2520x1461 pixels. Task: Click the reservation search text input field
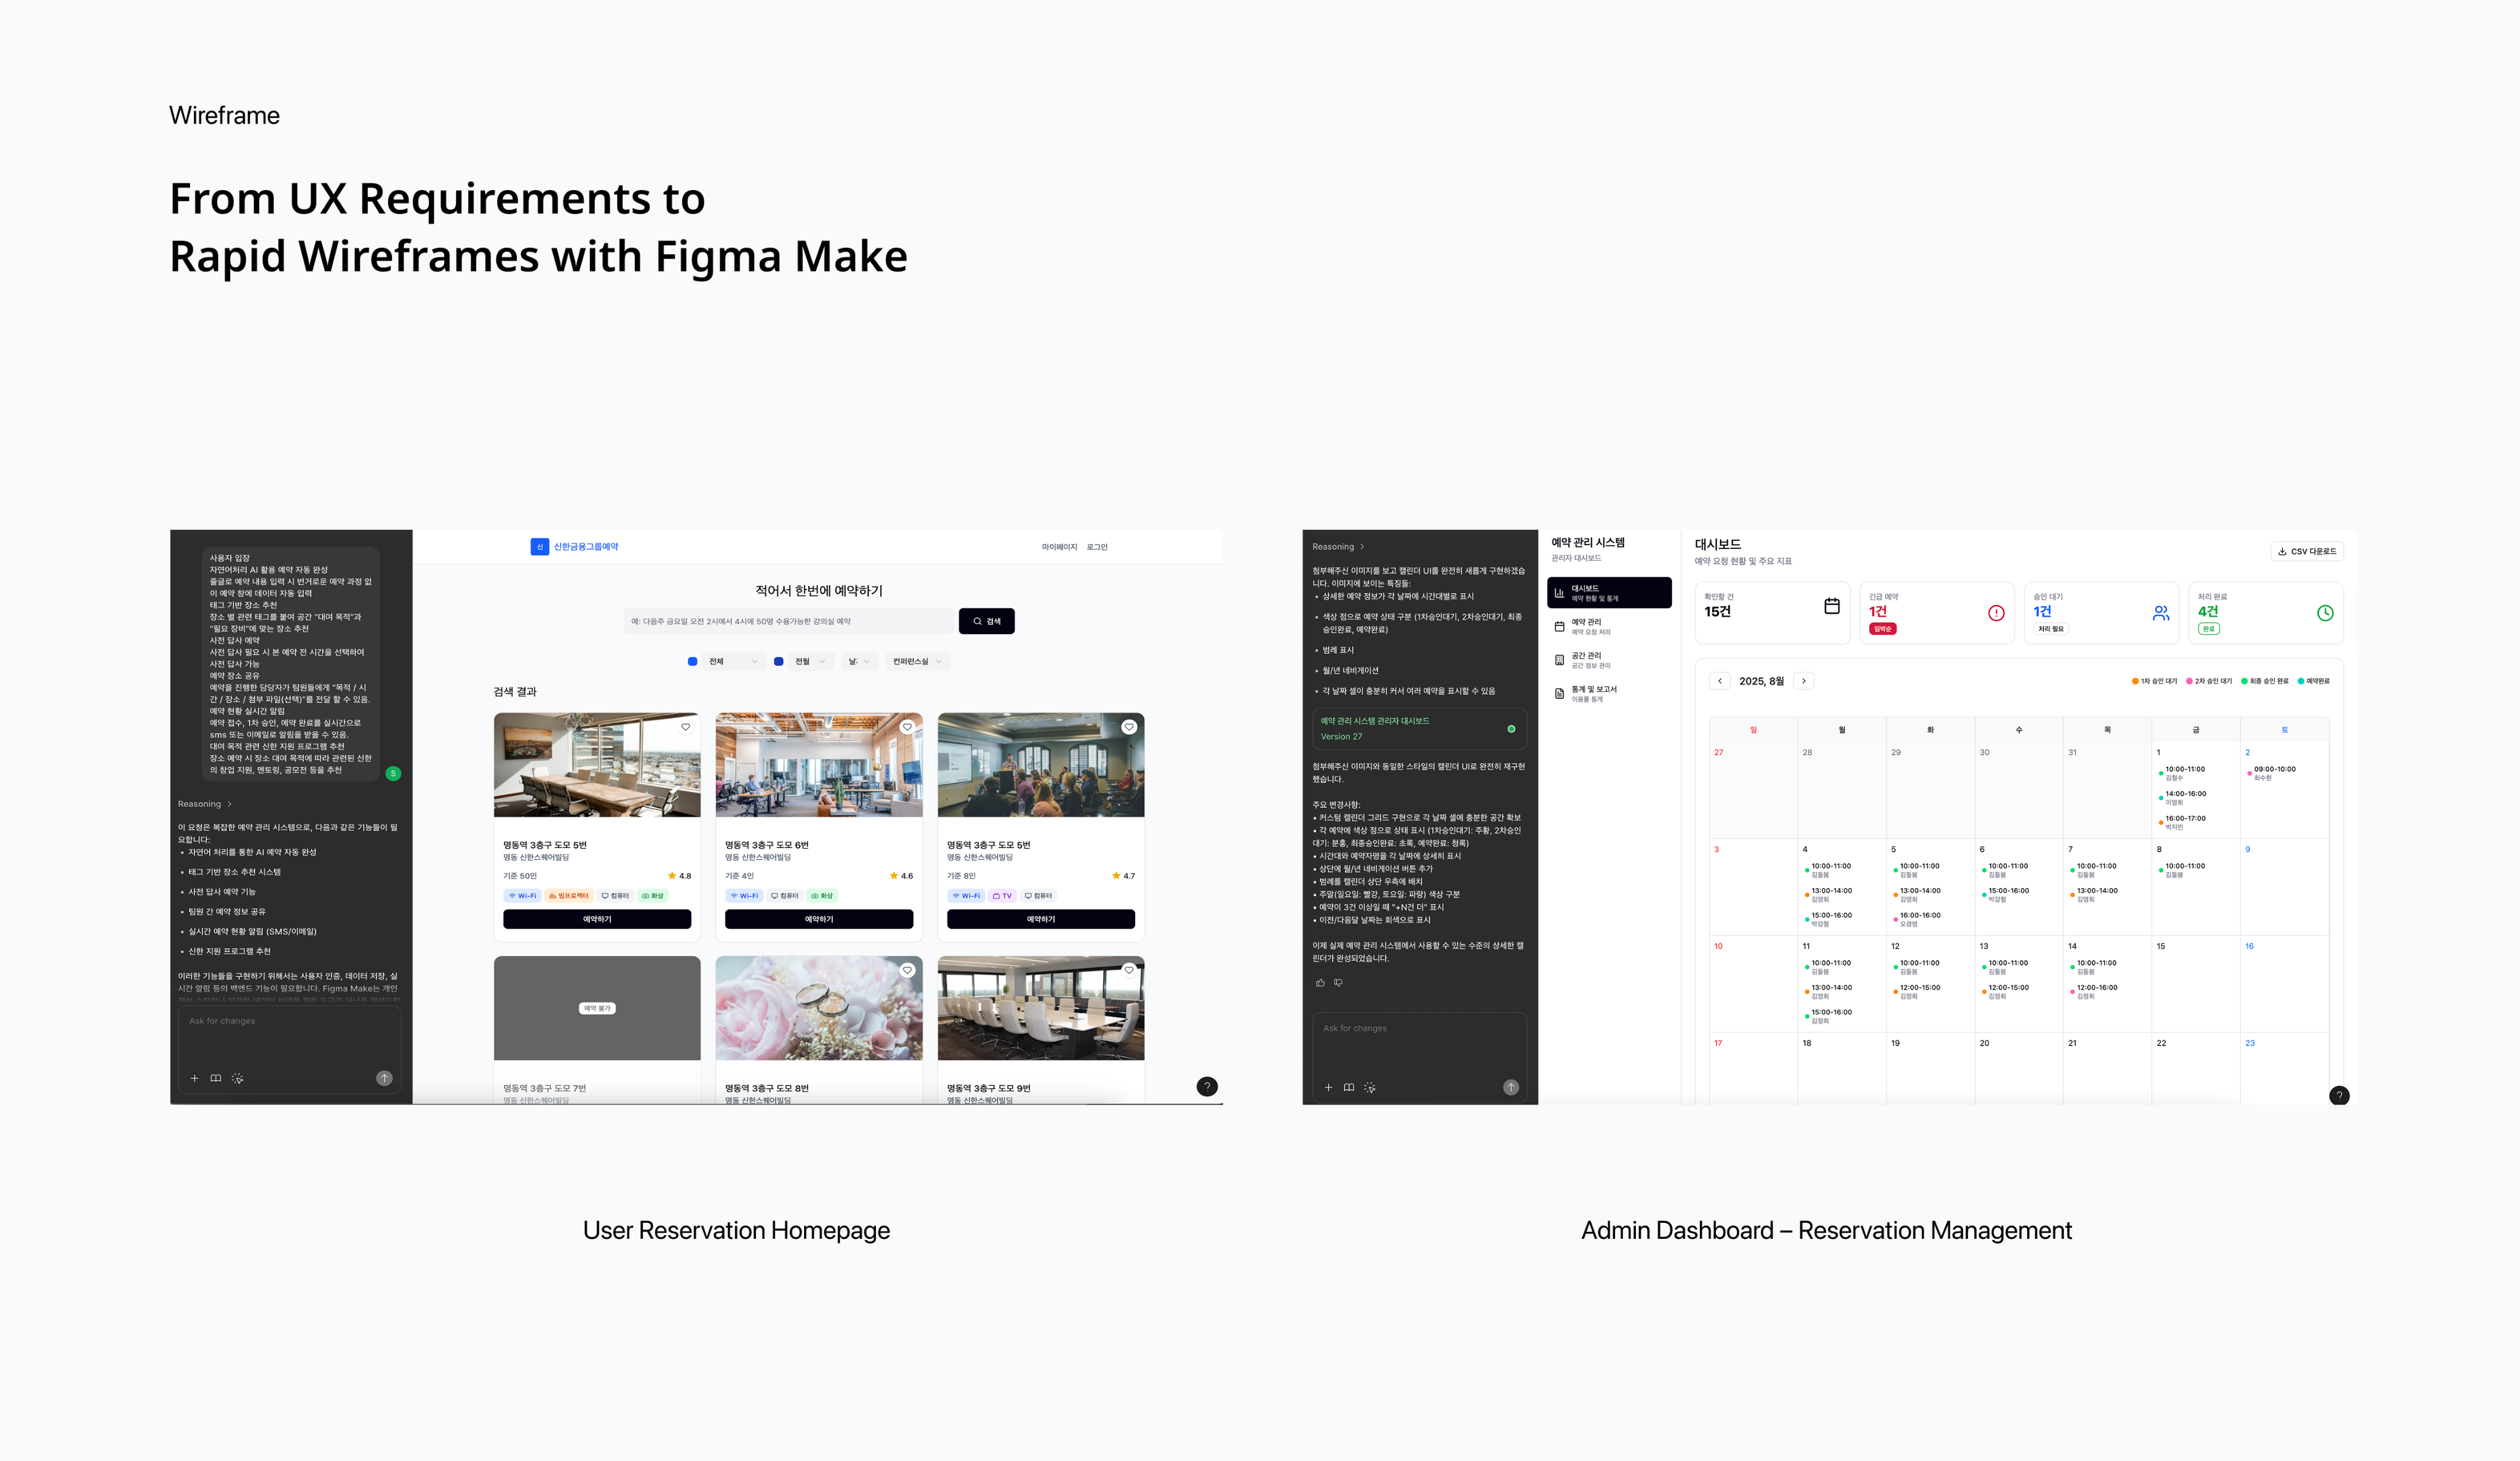click(x=788, y=621)
